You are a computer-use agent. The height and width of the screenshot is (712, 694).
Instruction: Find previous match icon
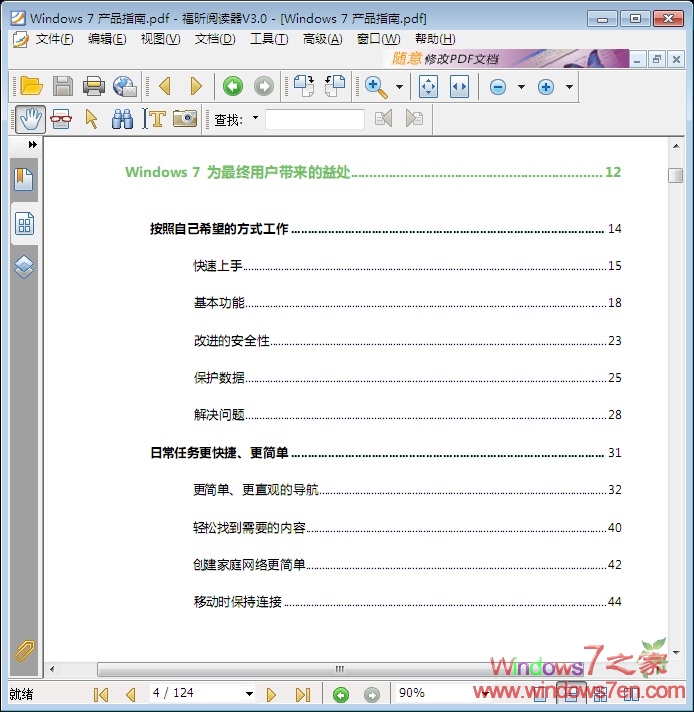(x=383, y=119)
